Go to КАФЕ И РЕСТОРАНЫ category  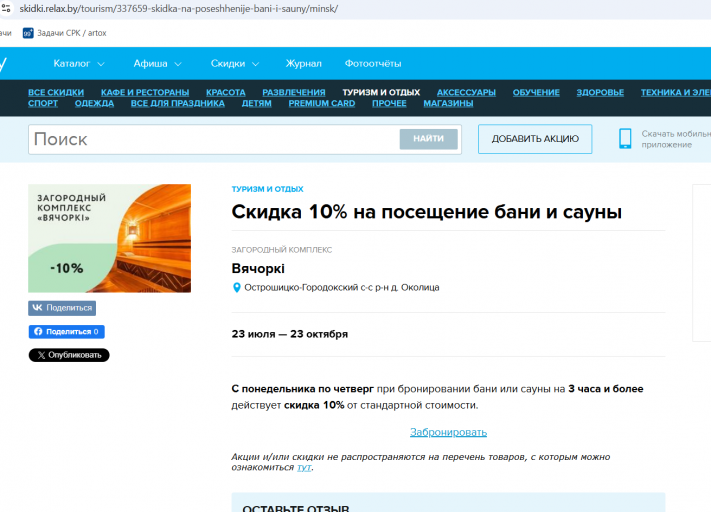(145, 93)
